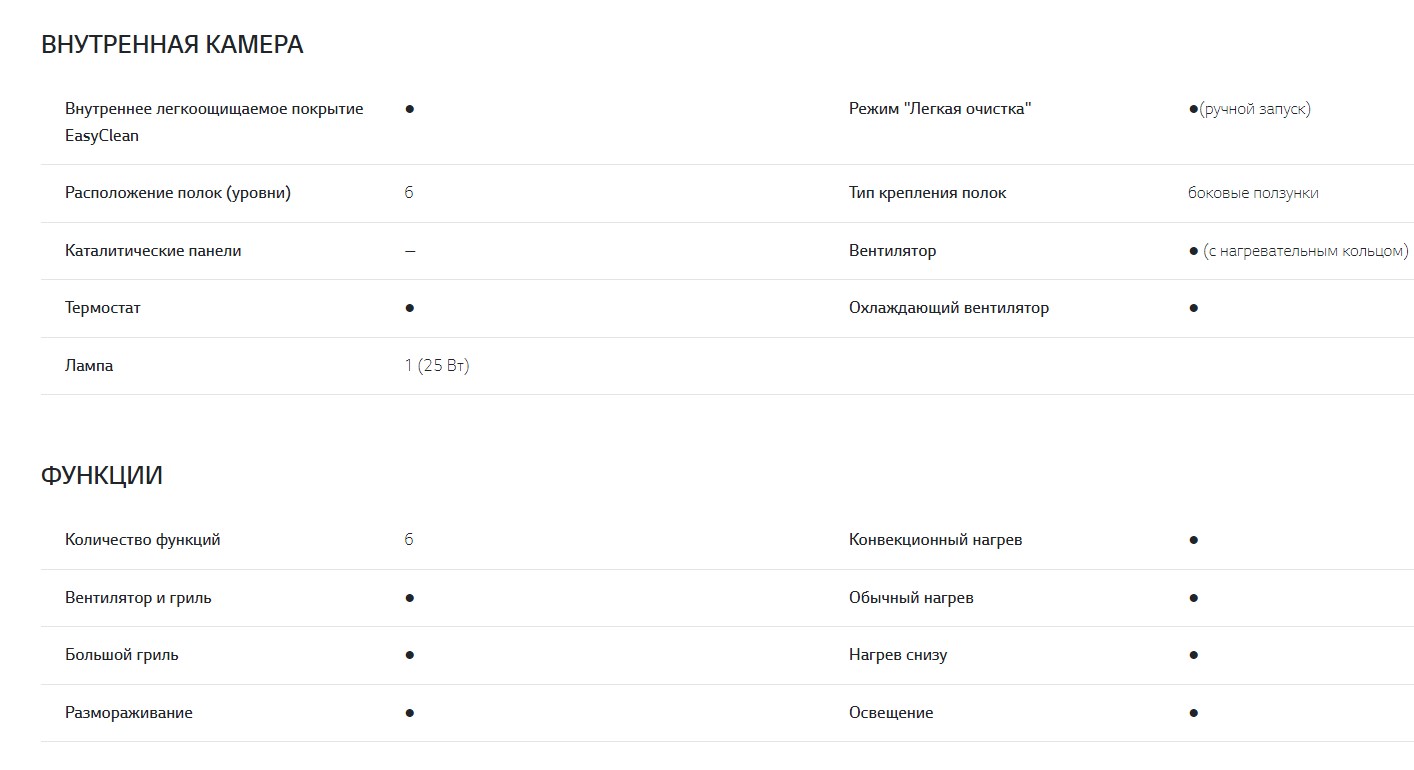The width and height of the screenshot is (1414, 770).
Task: Click the Конвекционный нагрев bullet indicator
Action: pos(1193,540)
